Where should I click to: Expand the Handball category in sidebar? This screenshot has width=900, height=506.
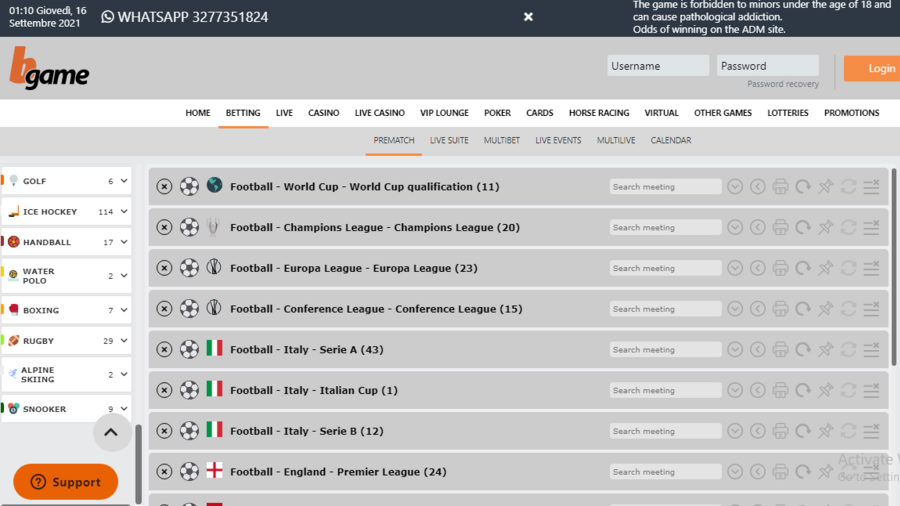click(124, 242)
